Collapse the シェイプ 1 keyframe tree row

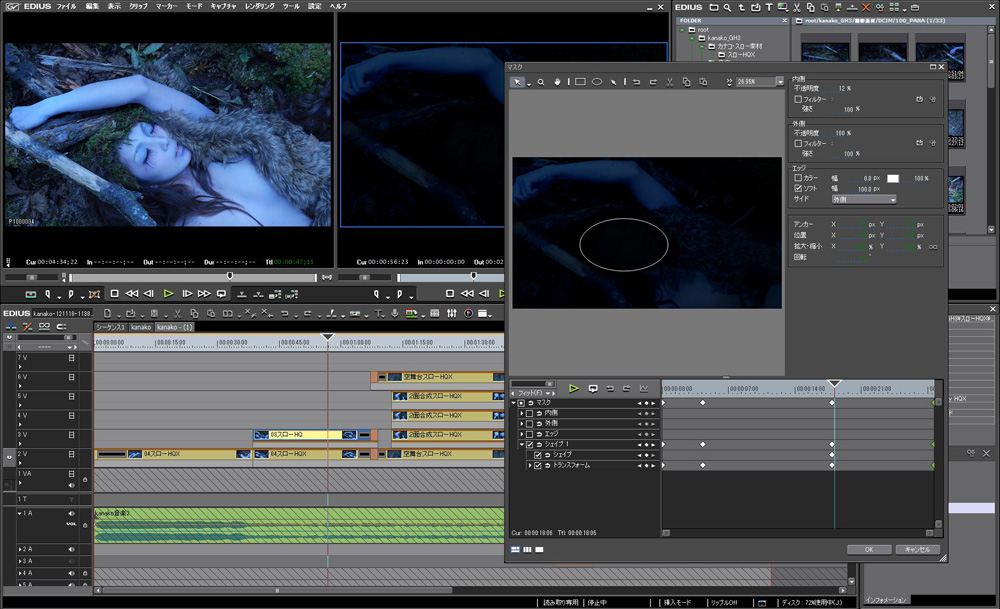522,444
